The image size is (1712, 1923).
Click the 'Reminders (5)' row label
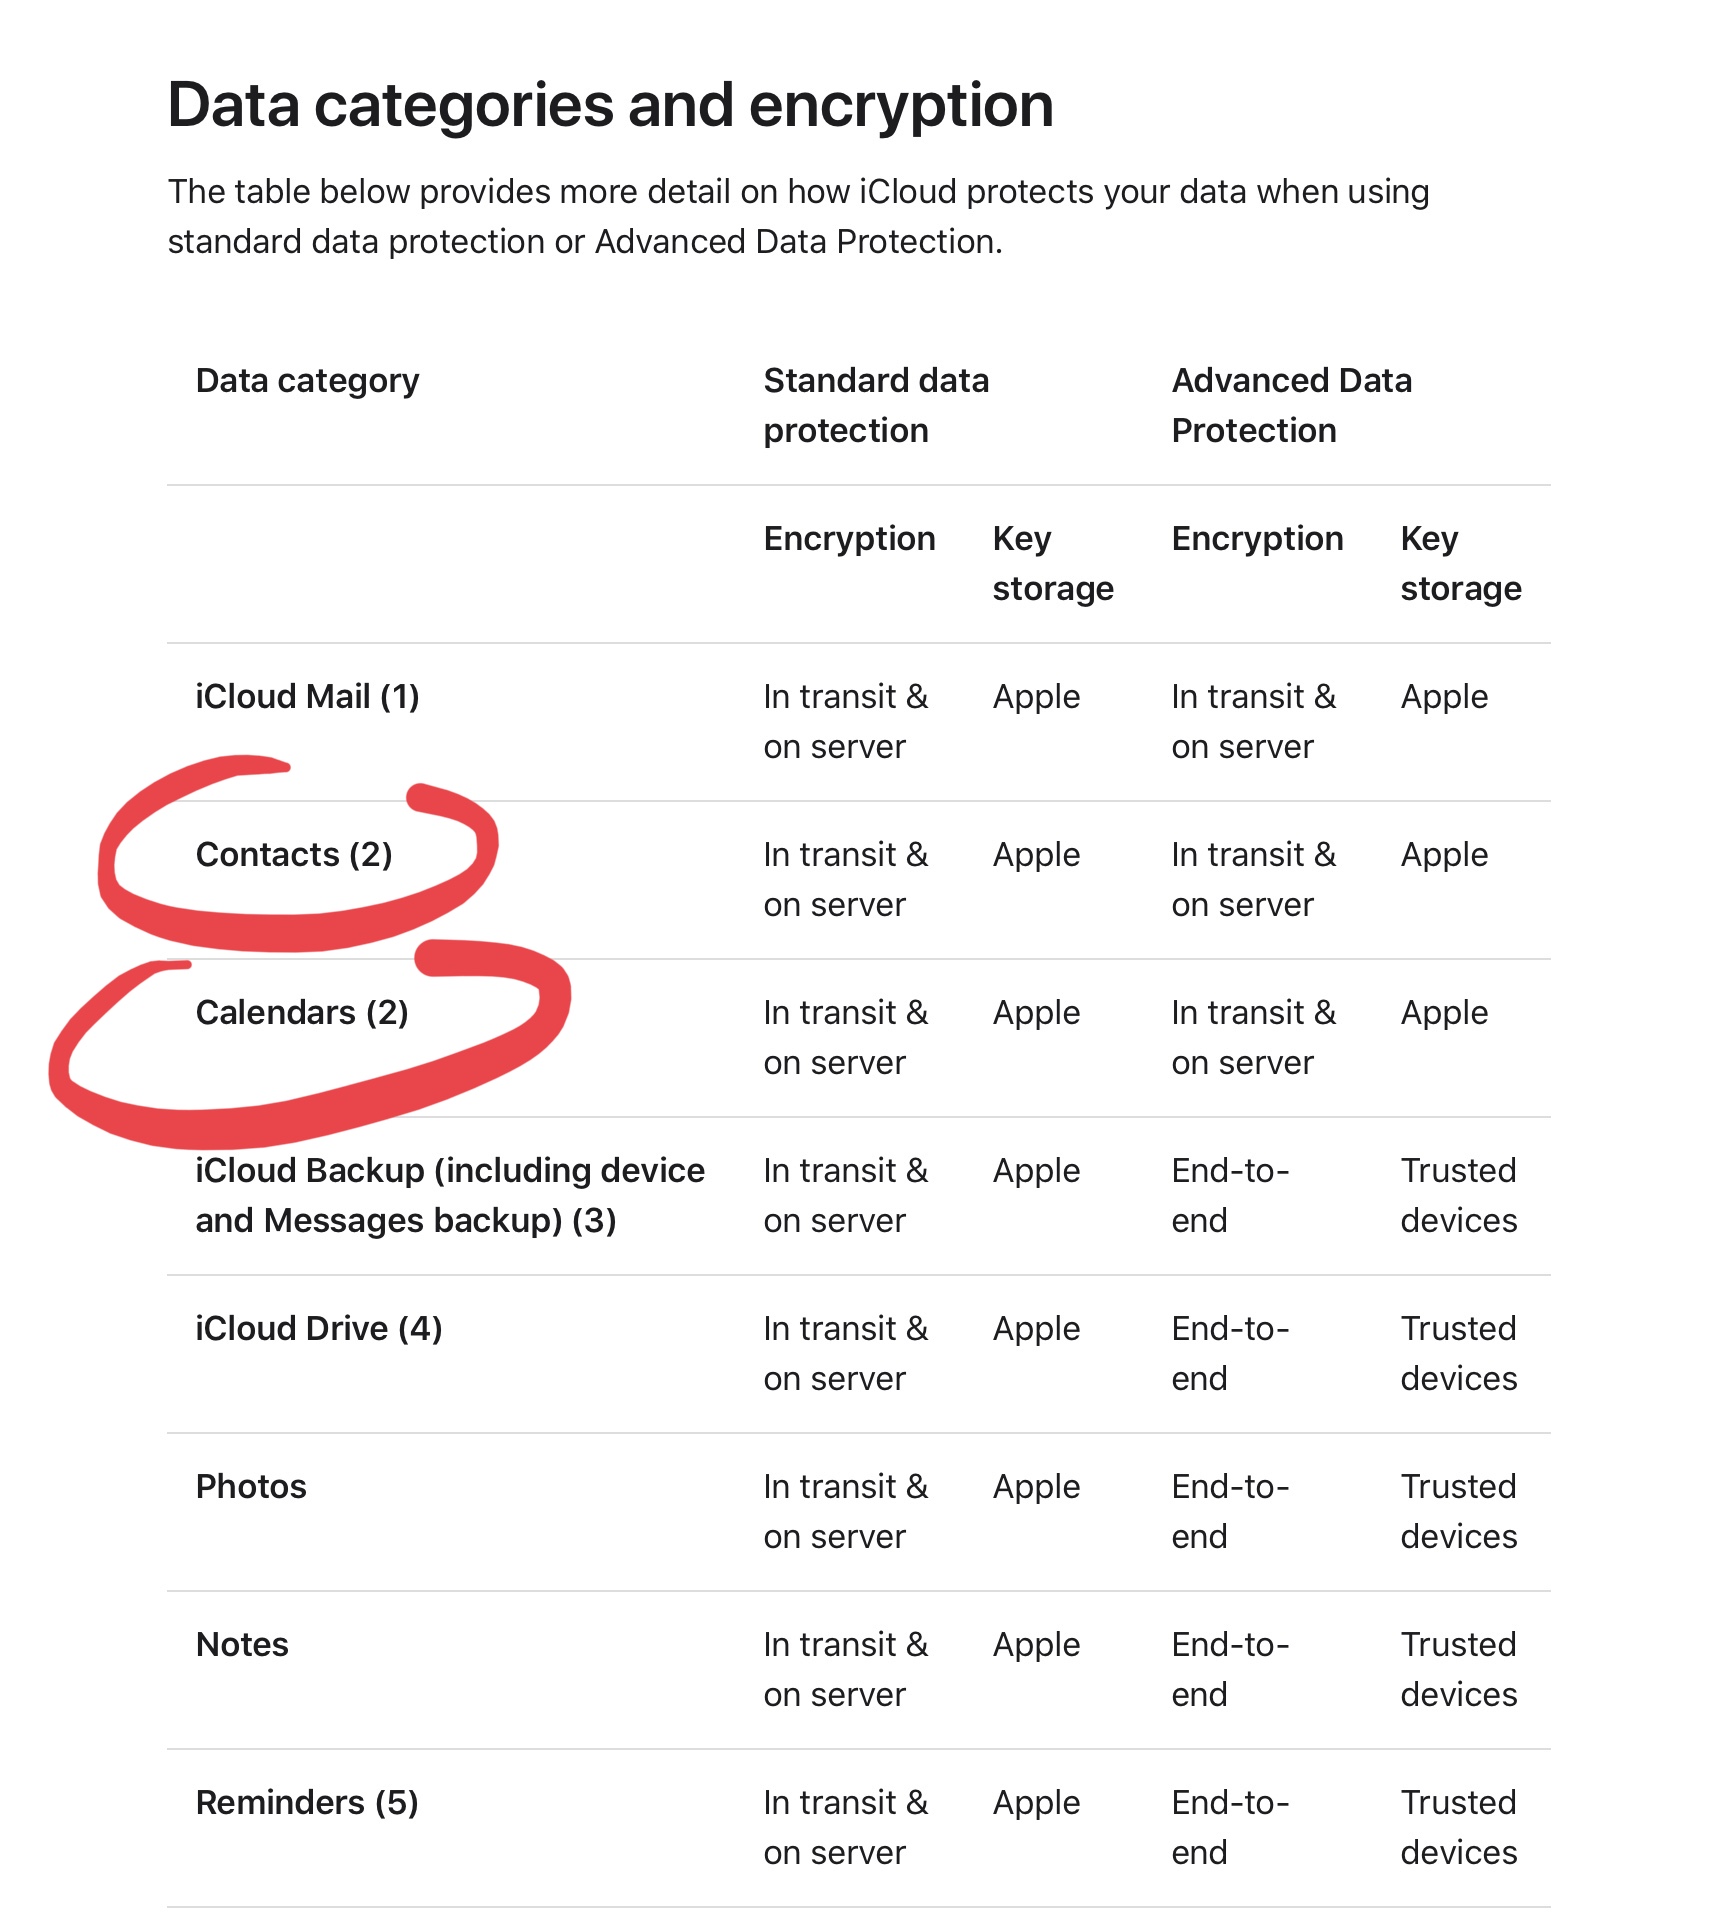[307, 1803]
